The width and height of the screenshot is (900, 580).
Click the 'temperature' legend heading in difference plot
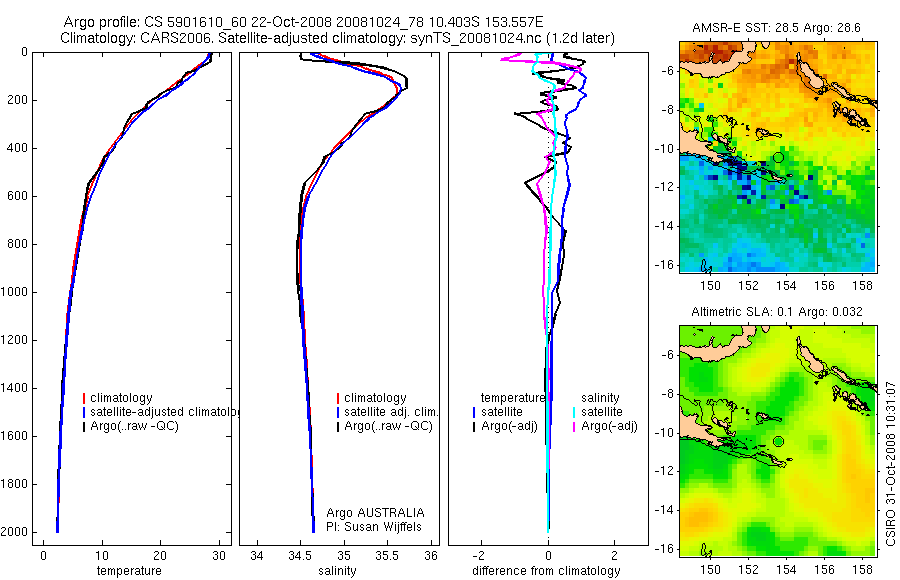pos(513,397)
